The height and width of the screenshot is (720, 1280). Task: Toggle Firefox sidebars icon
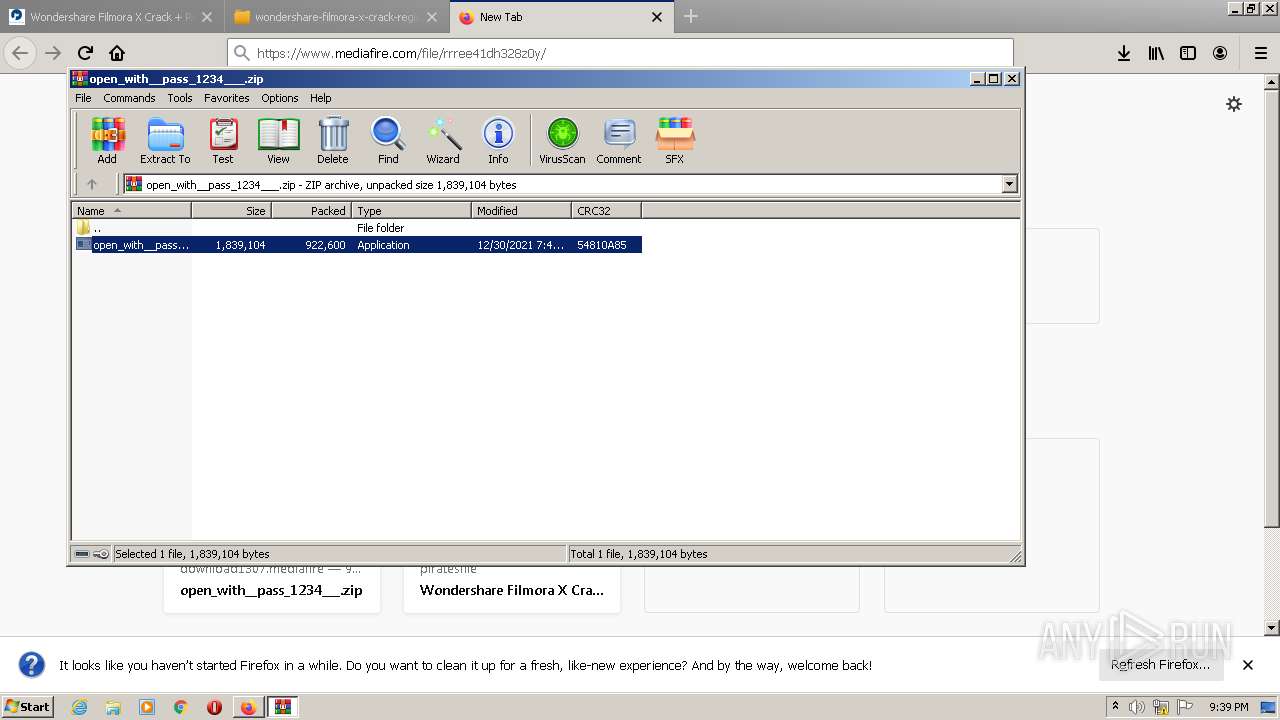pos(1188,53)
